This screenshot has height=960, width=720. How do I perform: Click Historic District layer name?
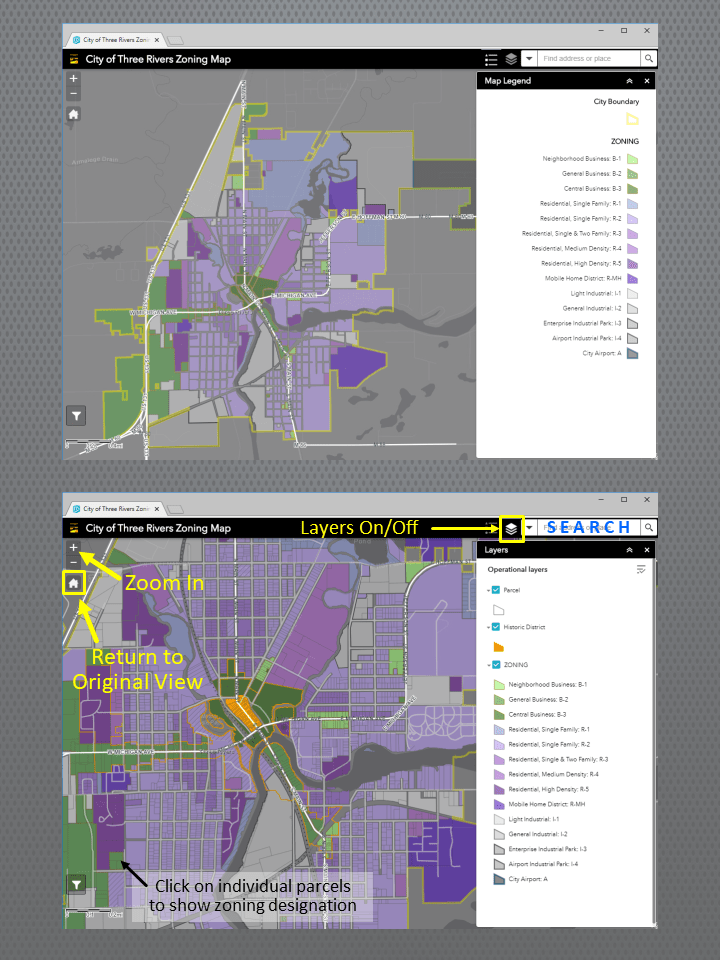(524, 627)
